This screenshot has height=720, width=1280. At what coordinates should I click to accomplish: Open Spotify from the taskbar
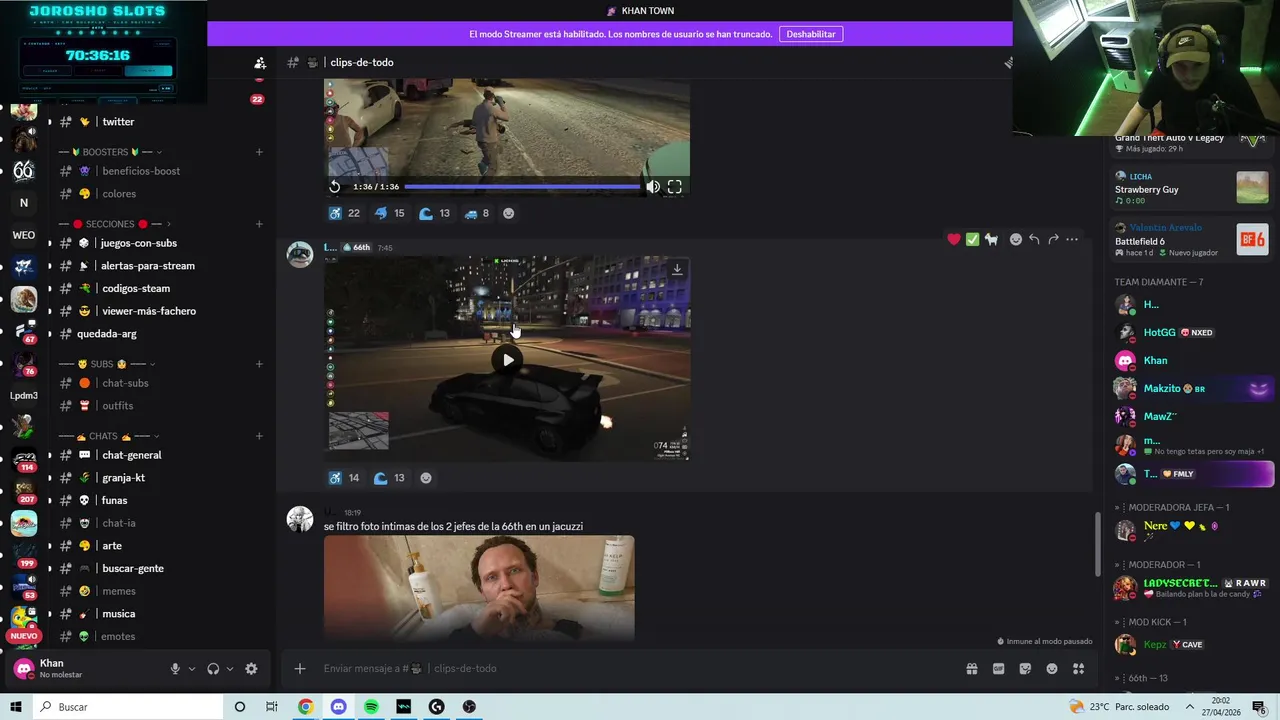371,707
